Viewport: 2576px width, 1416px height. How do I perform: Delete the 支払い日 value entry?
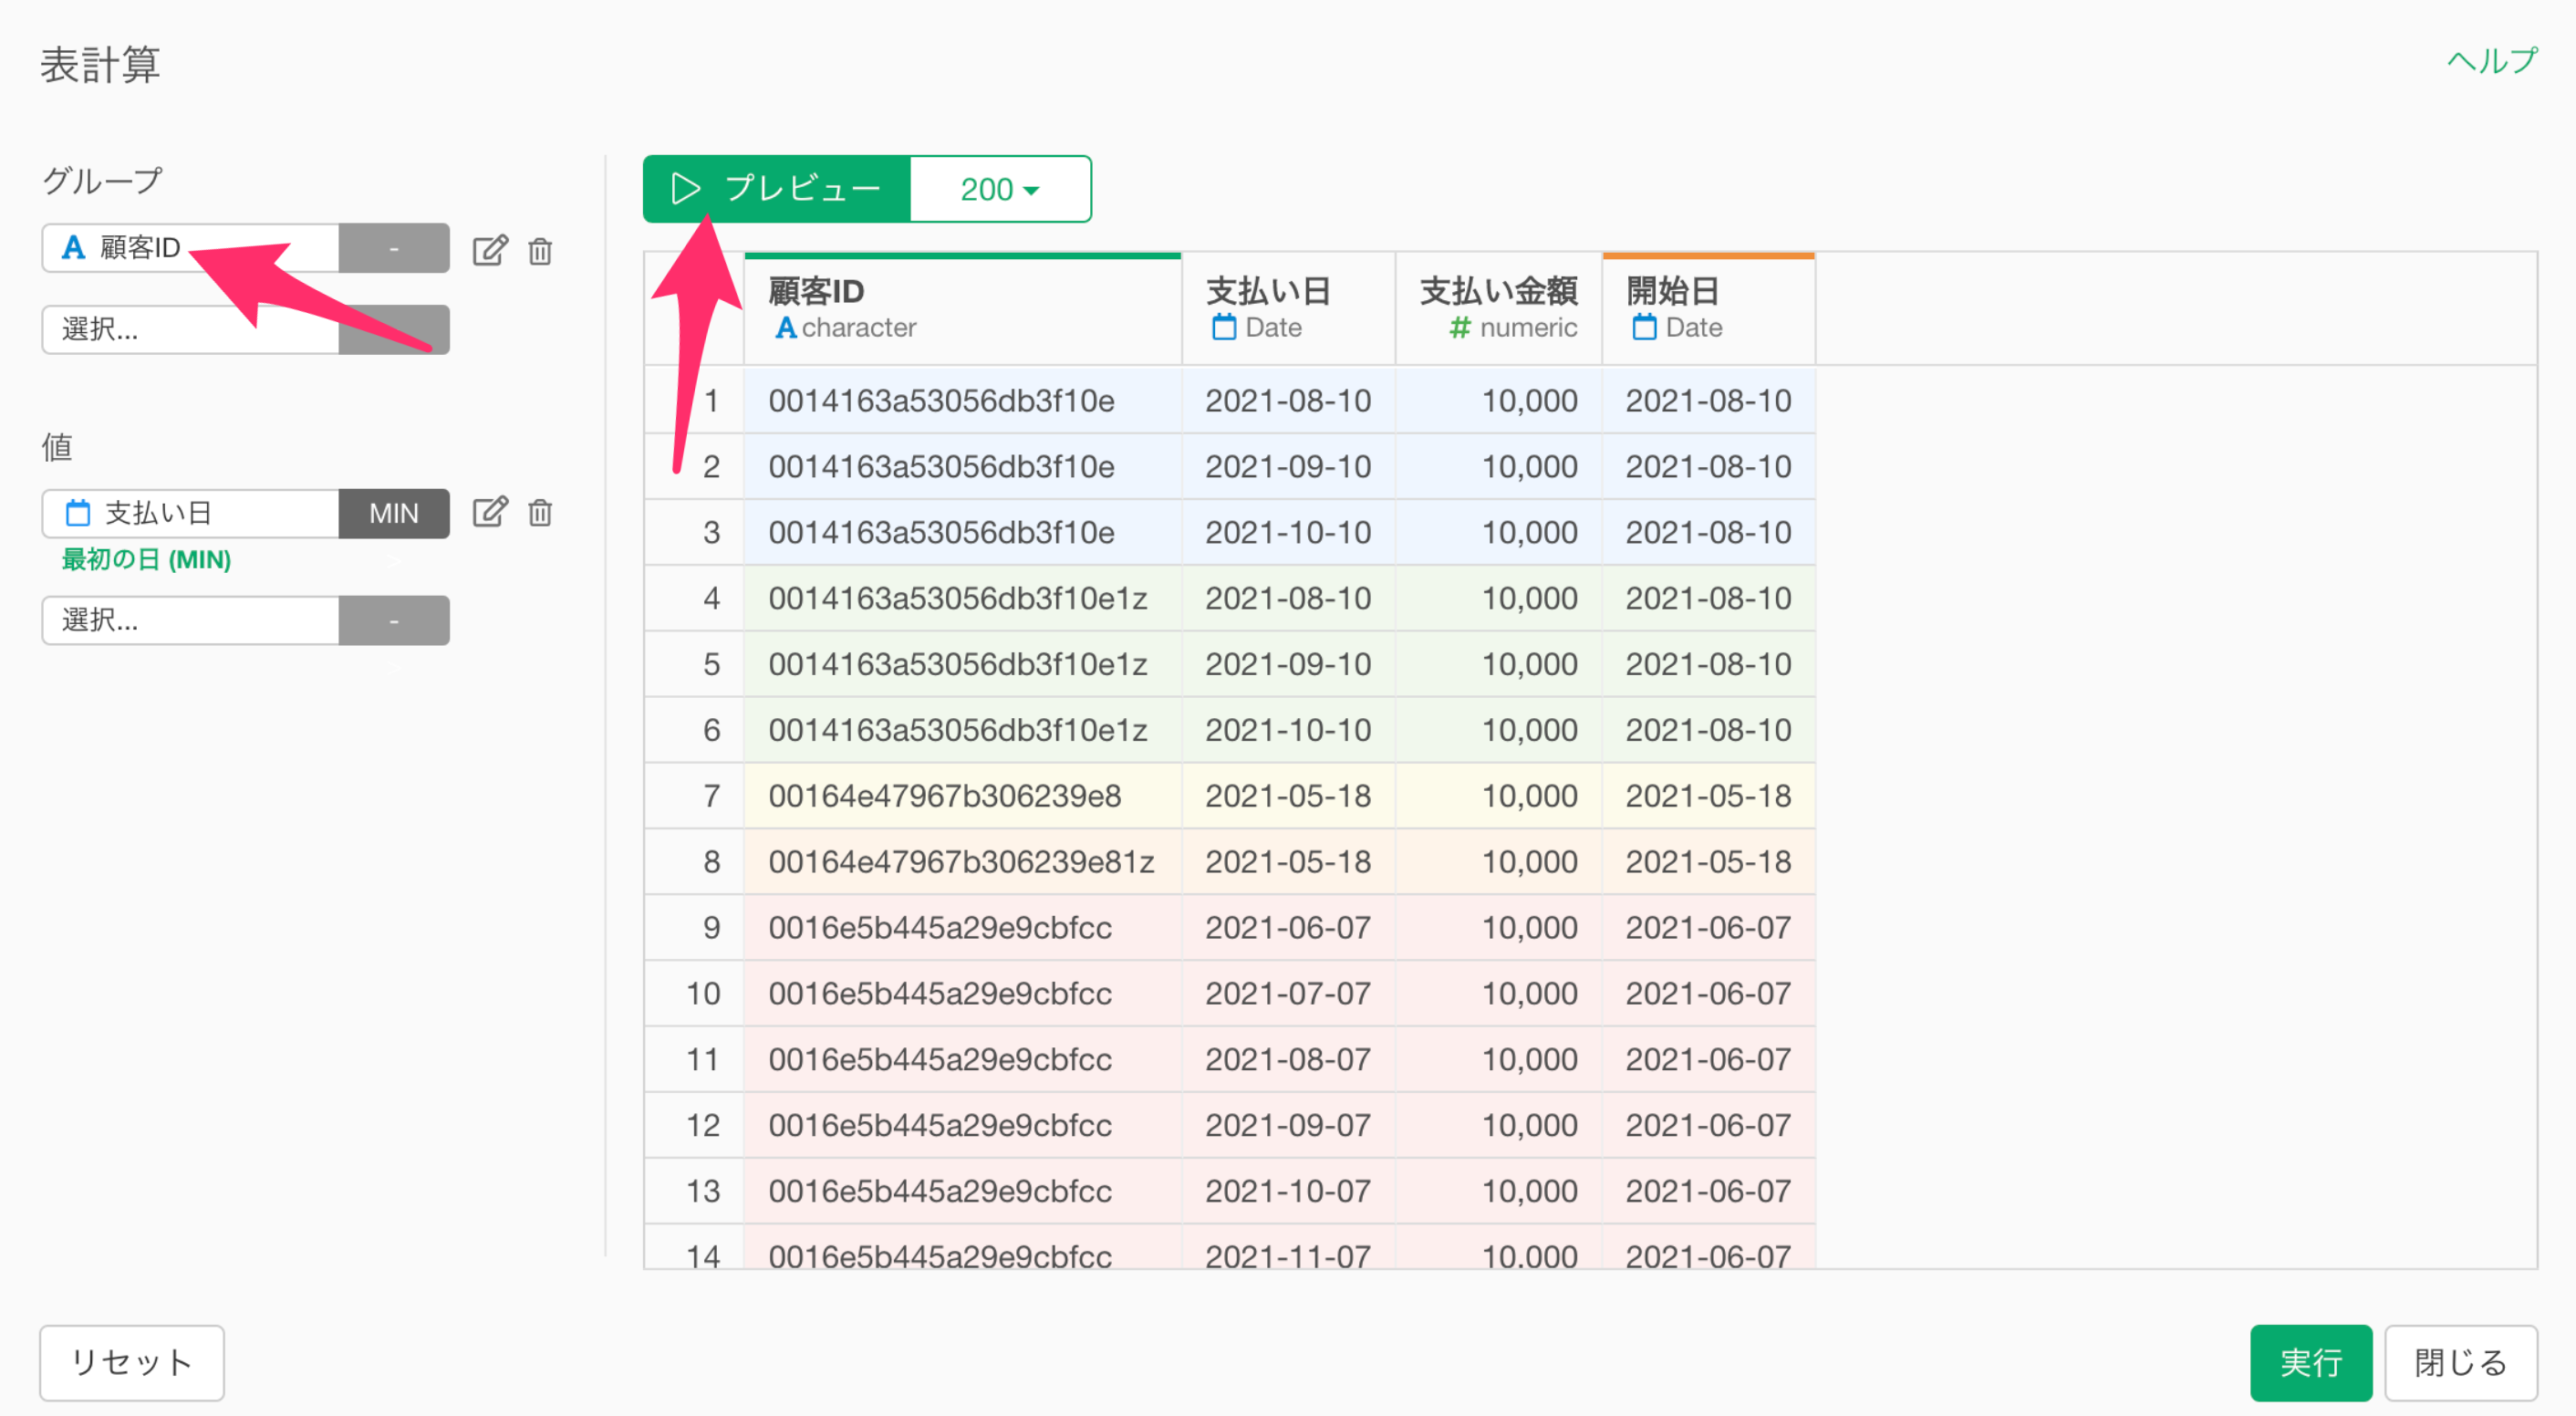(540, 512)
